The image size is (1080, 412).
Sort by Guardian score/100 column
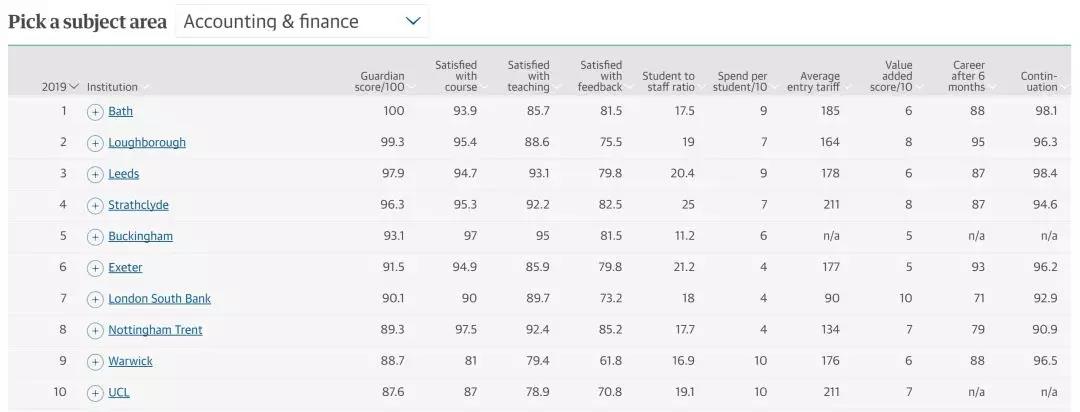click(382, 81)
